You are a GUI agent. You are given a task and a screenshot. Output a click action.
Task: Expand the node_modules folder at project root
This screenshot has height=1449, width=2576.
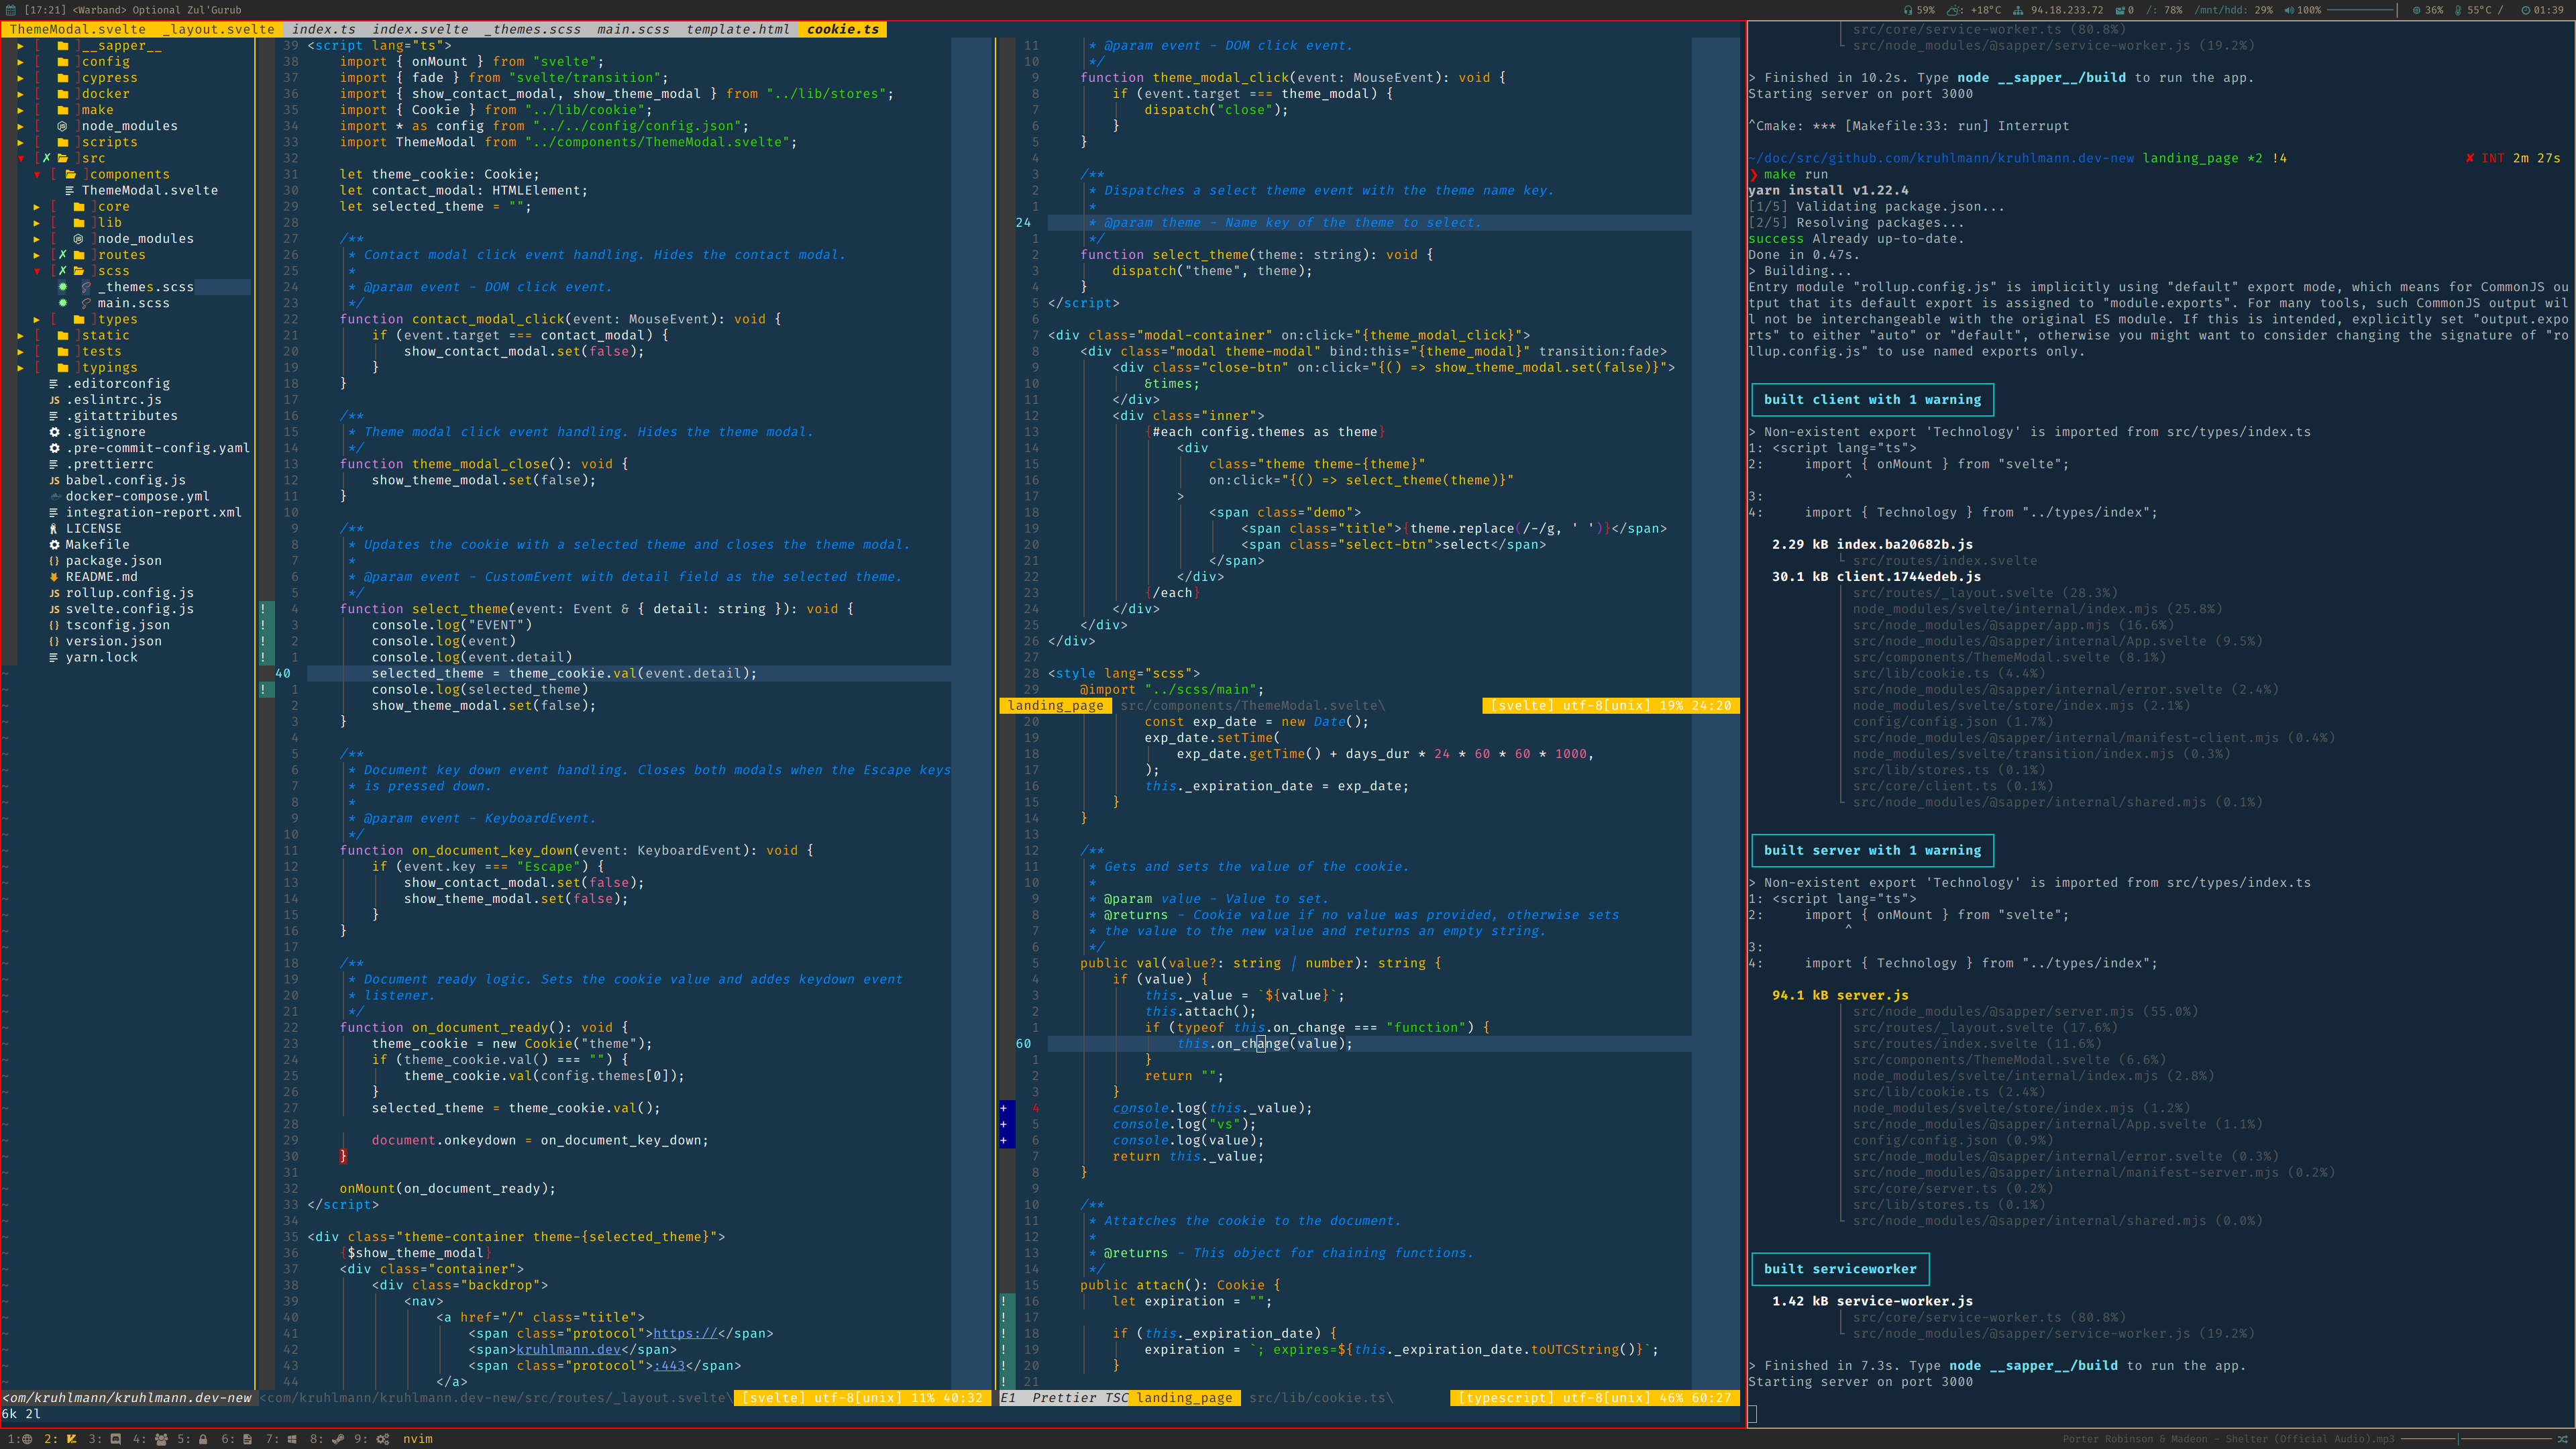(20, 126)
